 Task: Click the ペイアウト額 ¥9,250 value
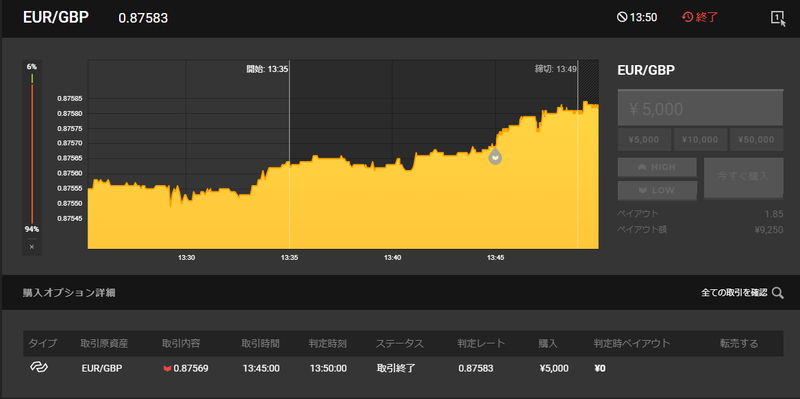click(769, 230)
